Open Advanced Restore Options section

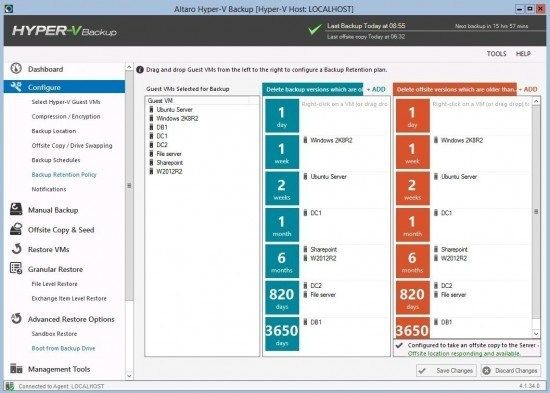point(71,319)
